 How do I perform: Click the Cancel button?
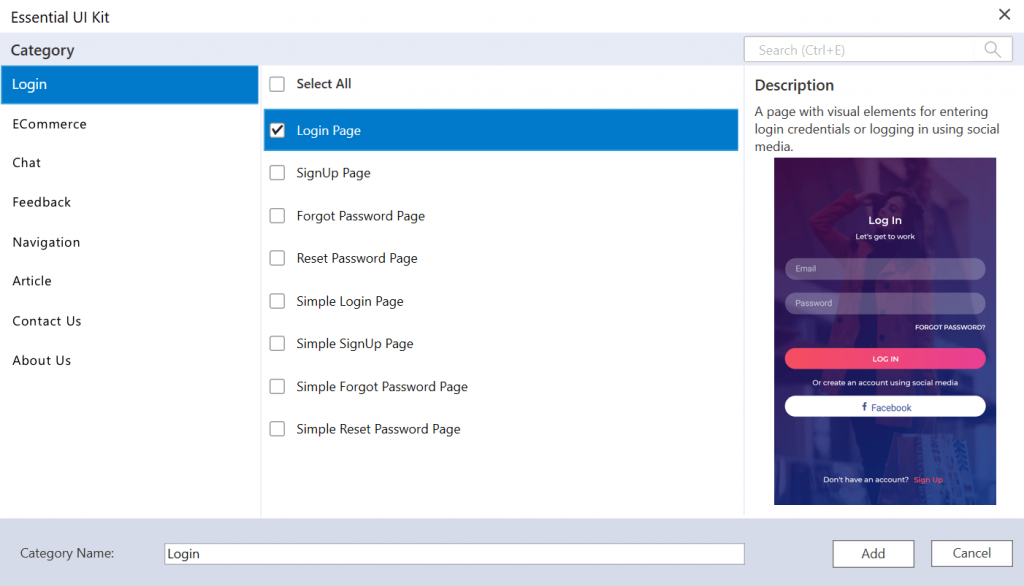pos(971,553)
